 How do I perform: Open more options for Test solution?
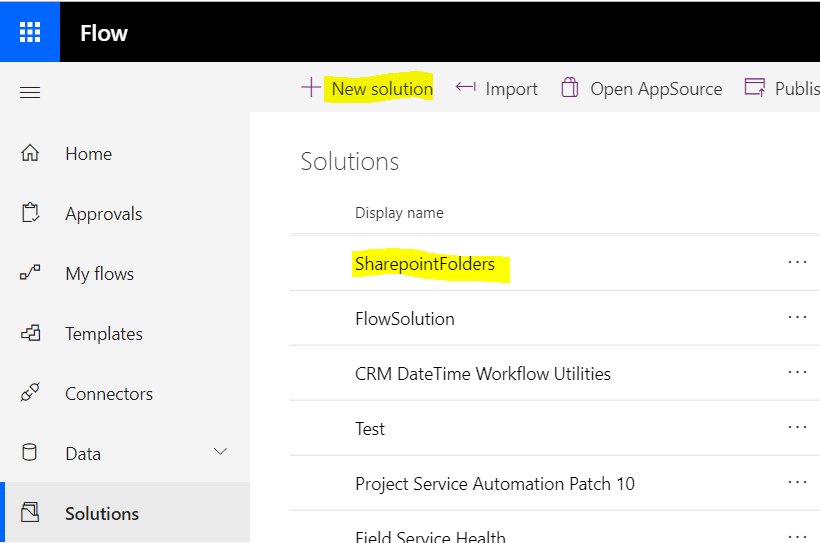(797, 427)
